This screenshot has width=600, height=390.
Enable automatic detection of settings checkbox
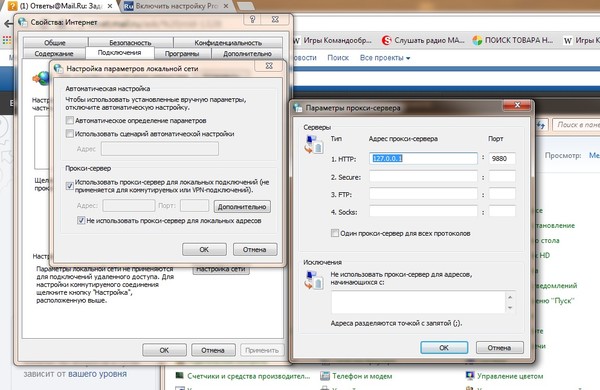70,121
